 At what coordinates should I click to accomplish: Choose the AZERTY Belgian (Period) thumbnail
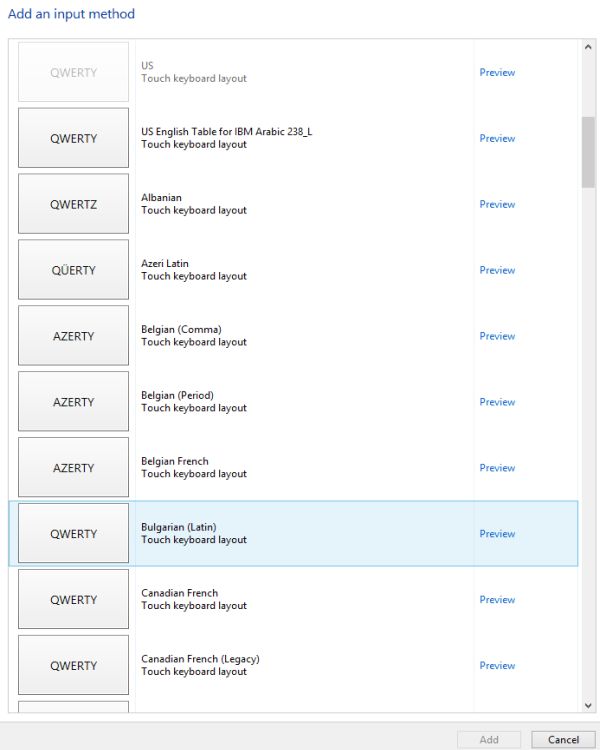(x=74, y=402)
